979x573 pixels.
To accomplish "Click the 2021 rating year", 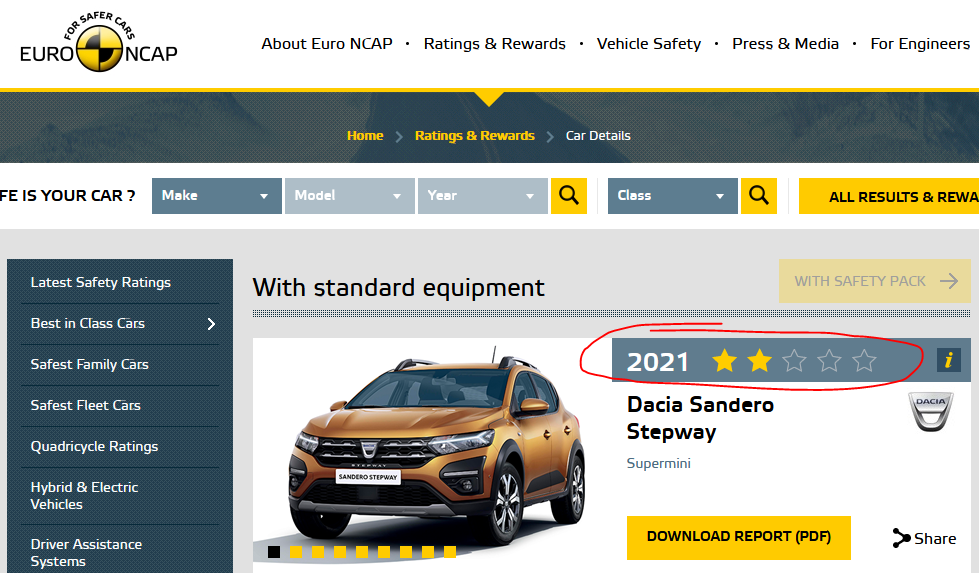I will [657, 361].
